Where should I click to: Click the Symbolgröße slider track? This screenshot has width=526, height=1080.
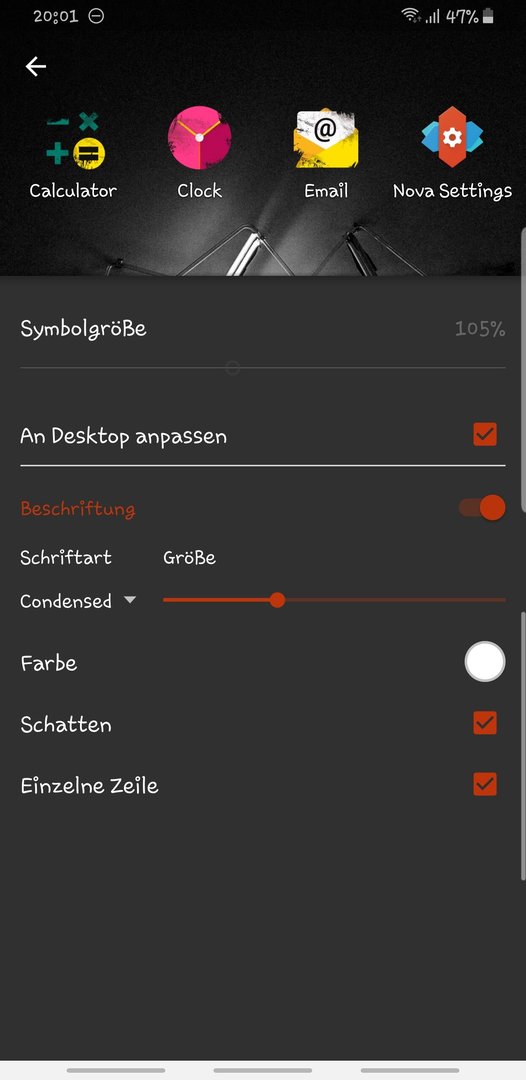coord(263,368)
